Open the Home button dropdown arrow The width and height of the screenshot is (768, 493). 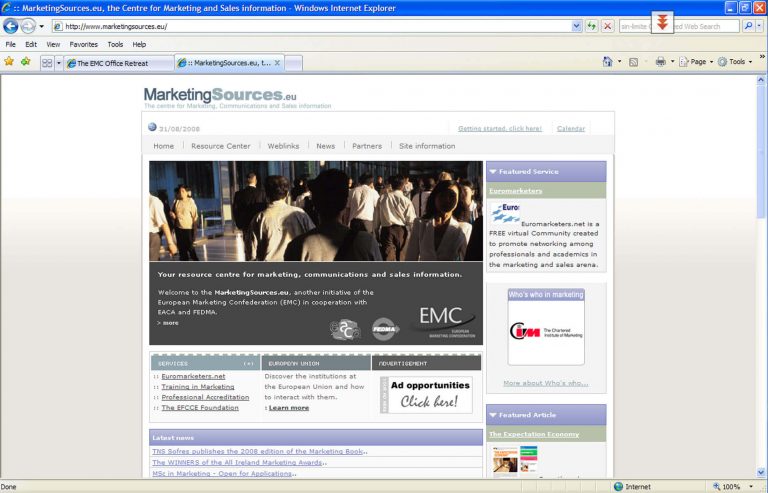(x=620, y=62)
